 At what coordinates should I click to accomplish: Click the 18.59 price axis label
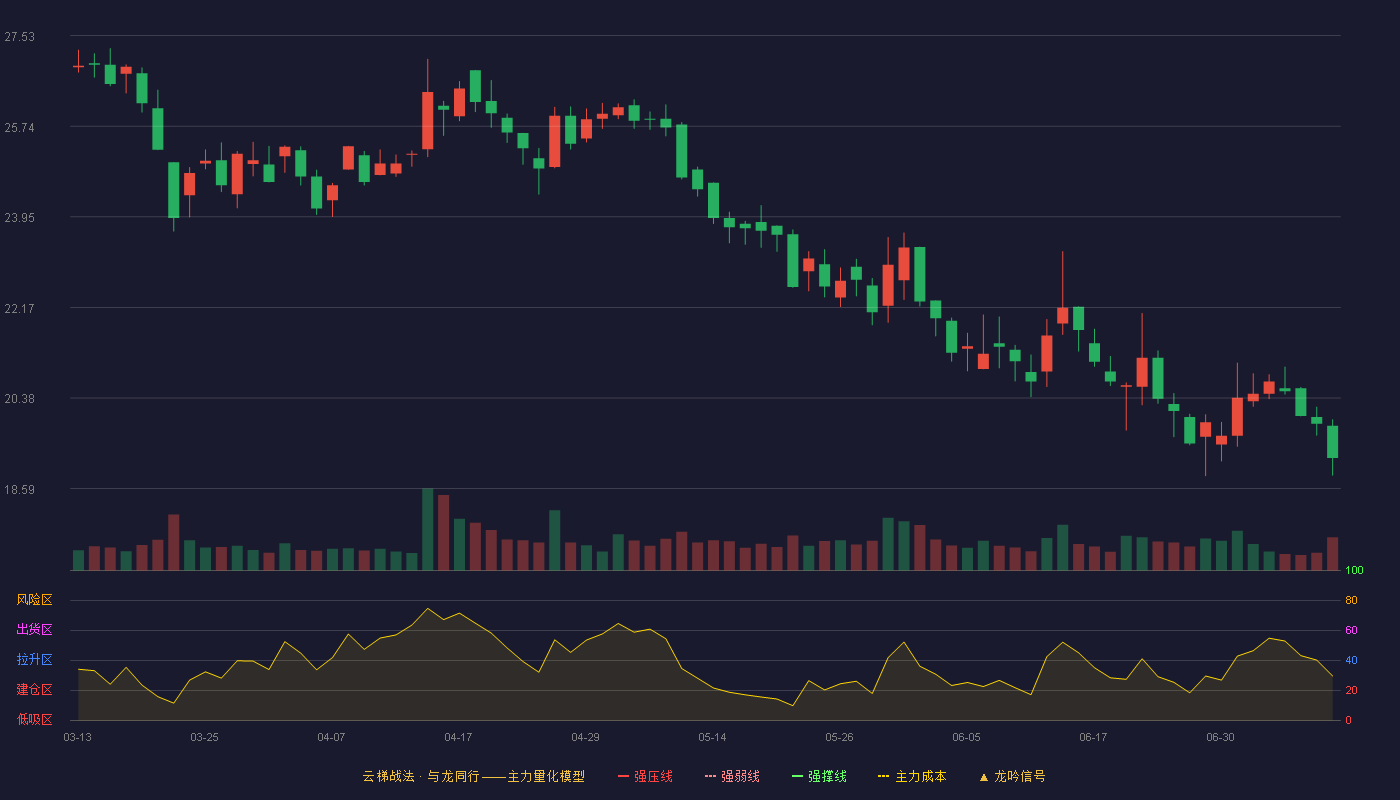pos(19,490)
